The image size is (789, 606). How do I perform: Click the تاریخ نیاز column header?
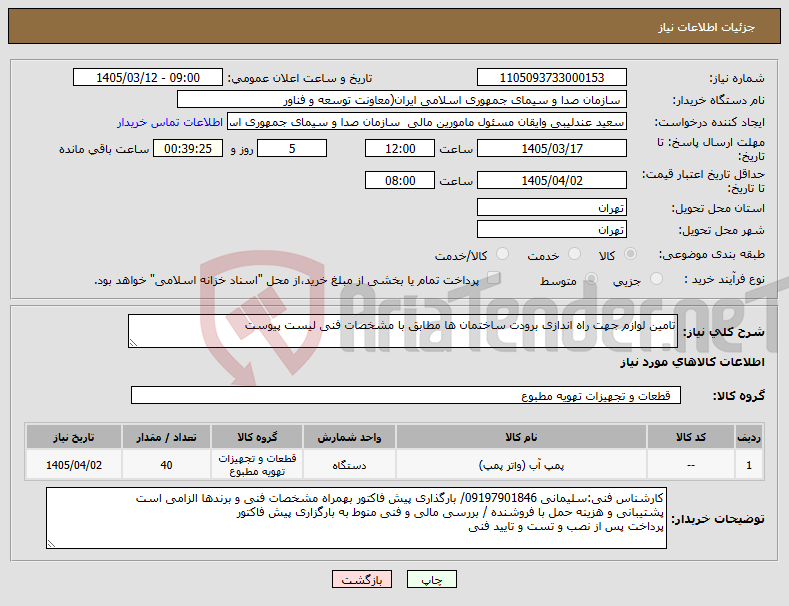(74, 437)
